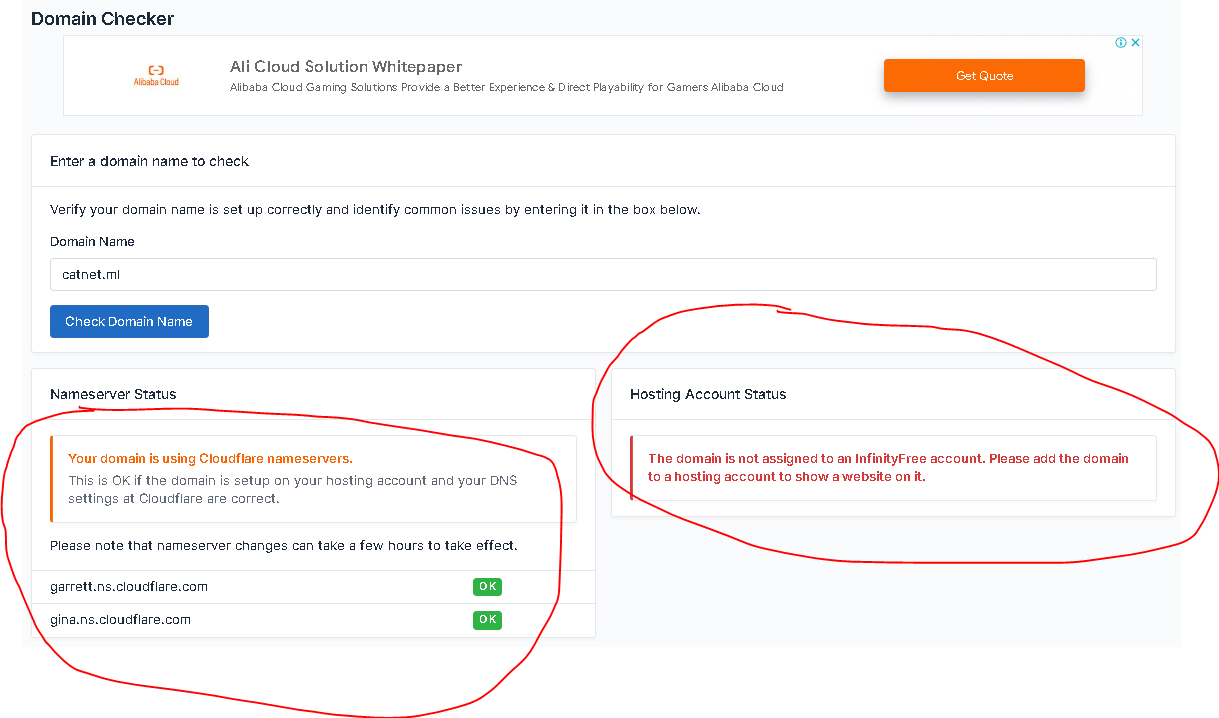Click the OK badge for garrett.ns.cloudflare.com
1219x718 pixels.
point(487,587)
